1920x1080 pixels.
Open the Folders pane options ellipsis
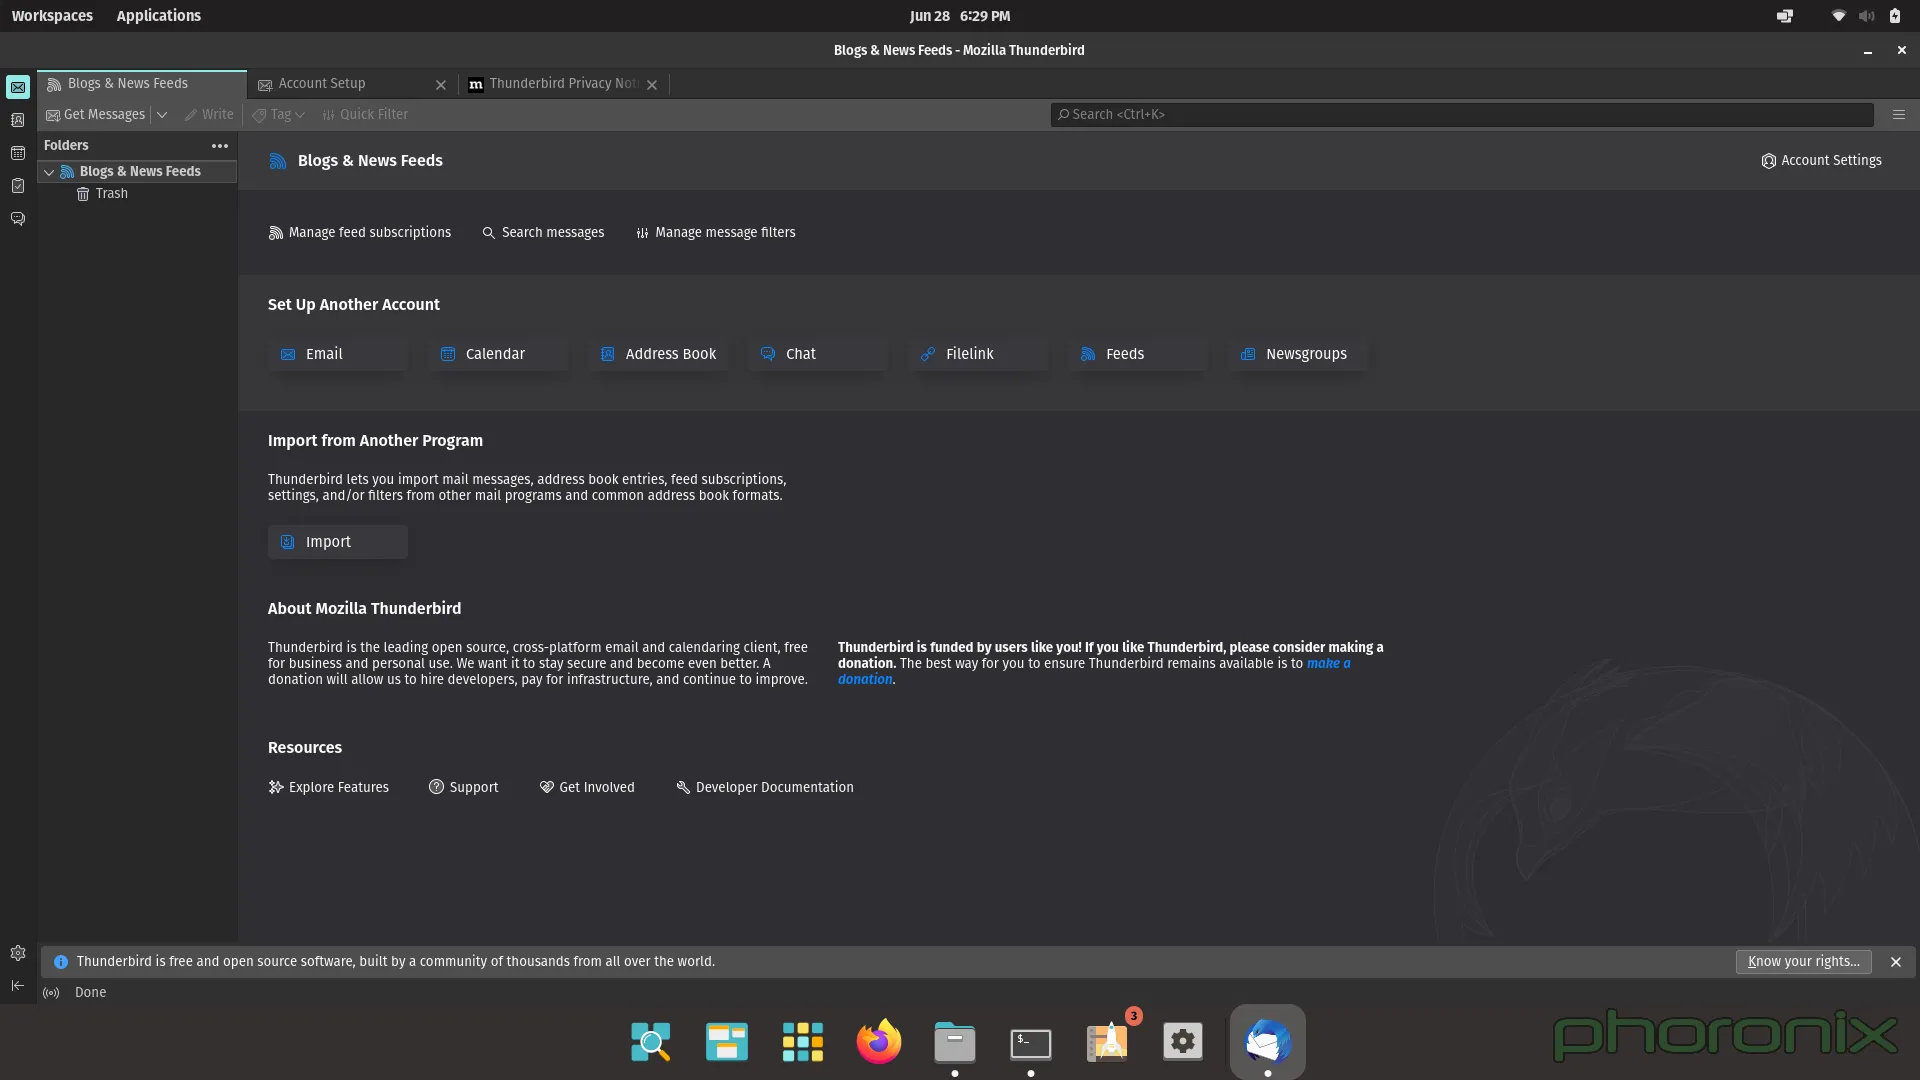(220, 146)
